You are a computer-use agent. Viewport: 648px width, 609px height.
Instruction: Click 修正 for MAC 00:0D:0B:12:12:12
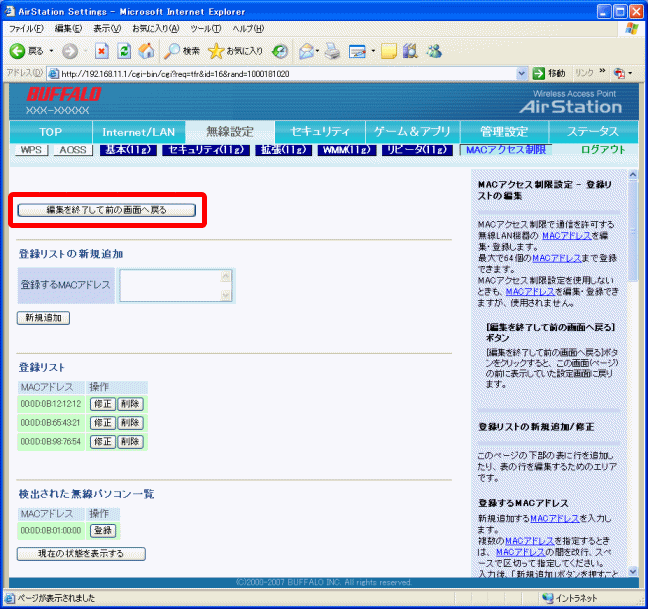click(x=103, y=404)
